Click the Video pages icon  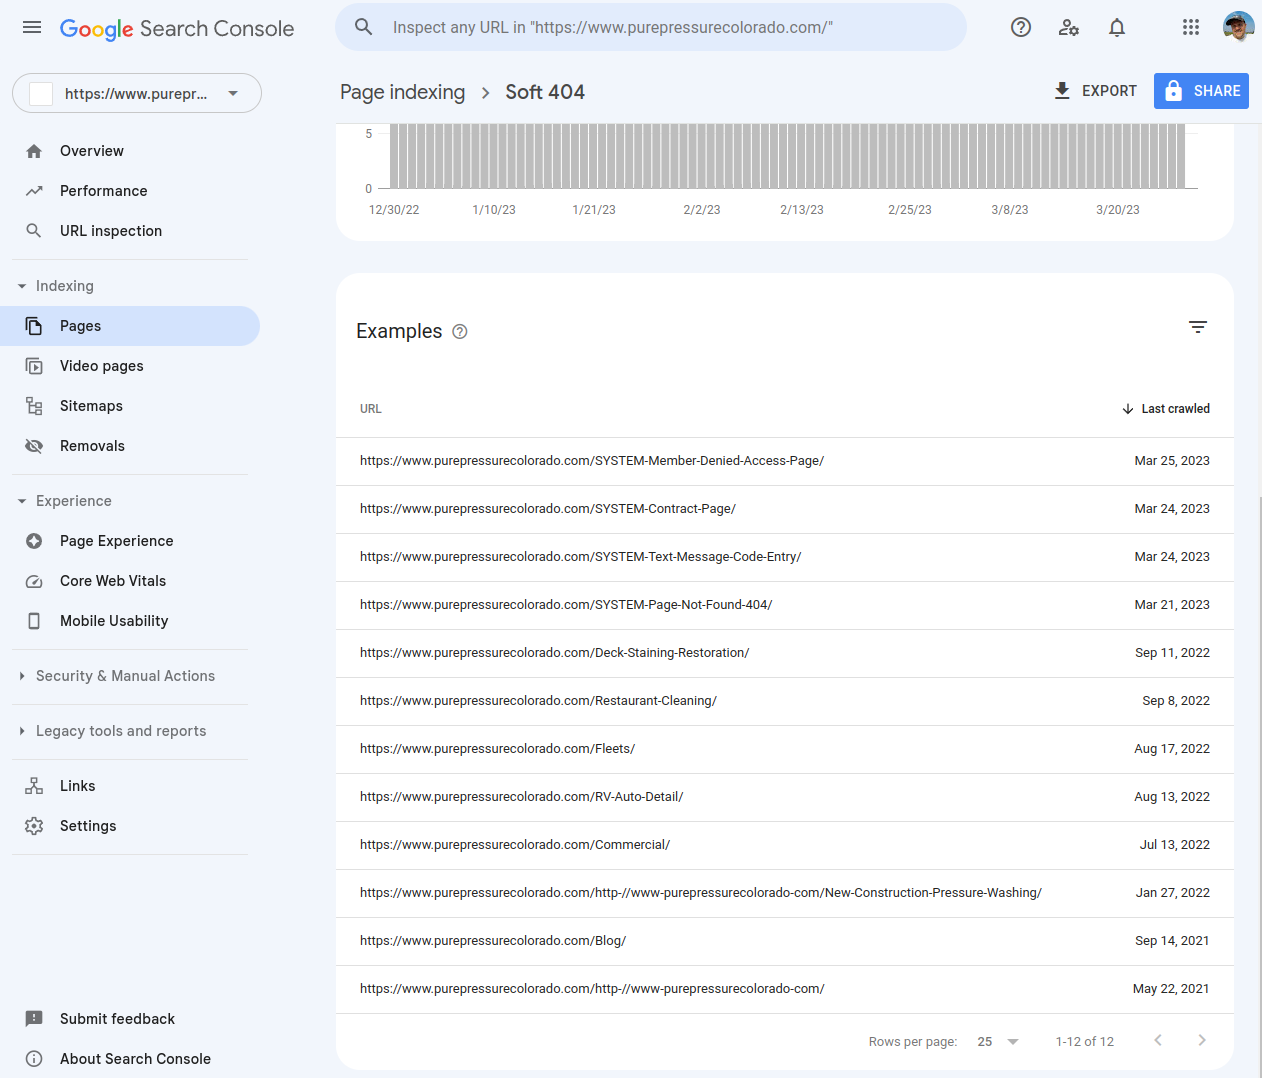pyautogui.click(x=34, y=366)
